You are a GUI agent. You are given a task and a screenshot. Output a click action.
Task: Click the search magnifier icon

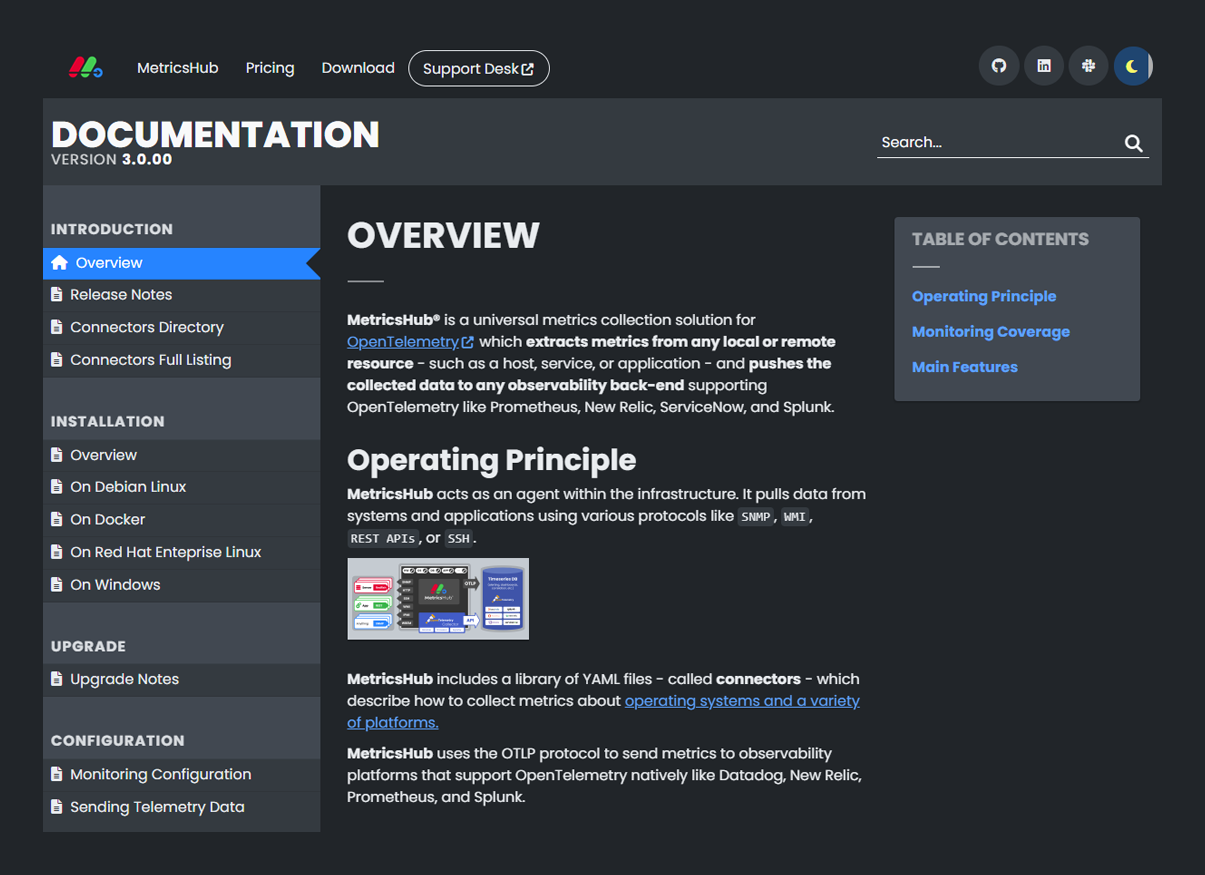click(1133, 143)
